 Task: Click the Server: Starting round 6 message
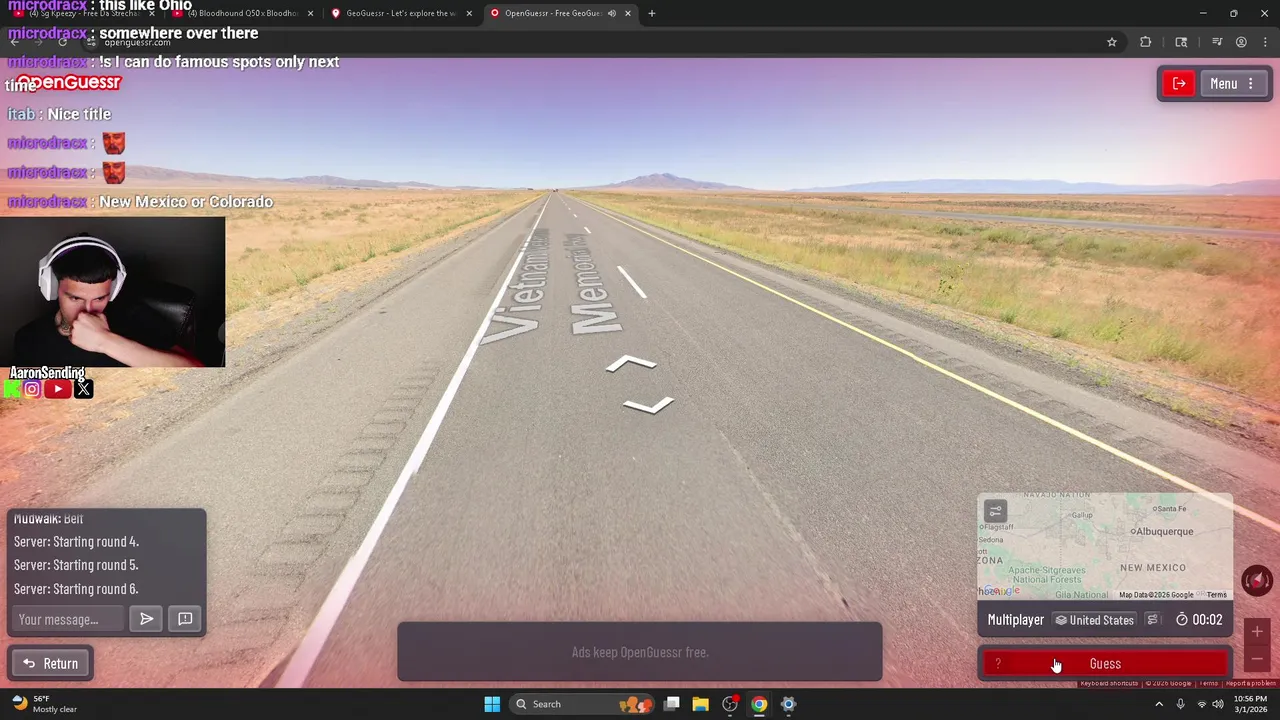click(76, 589)
